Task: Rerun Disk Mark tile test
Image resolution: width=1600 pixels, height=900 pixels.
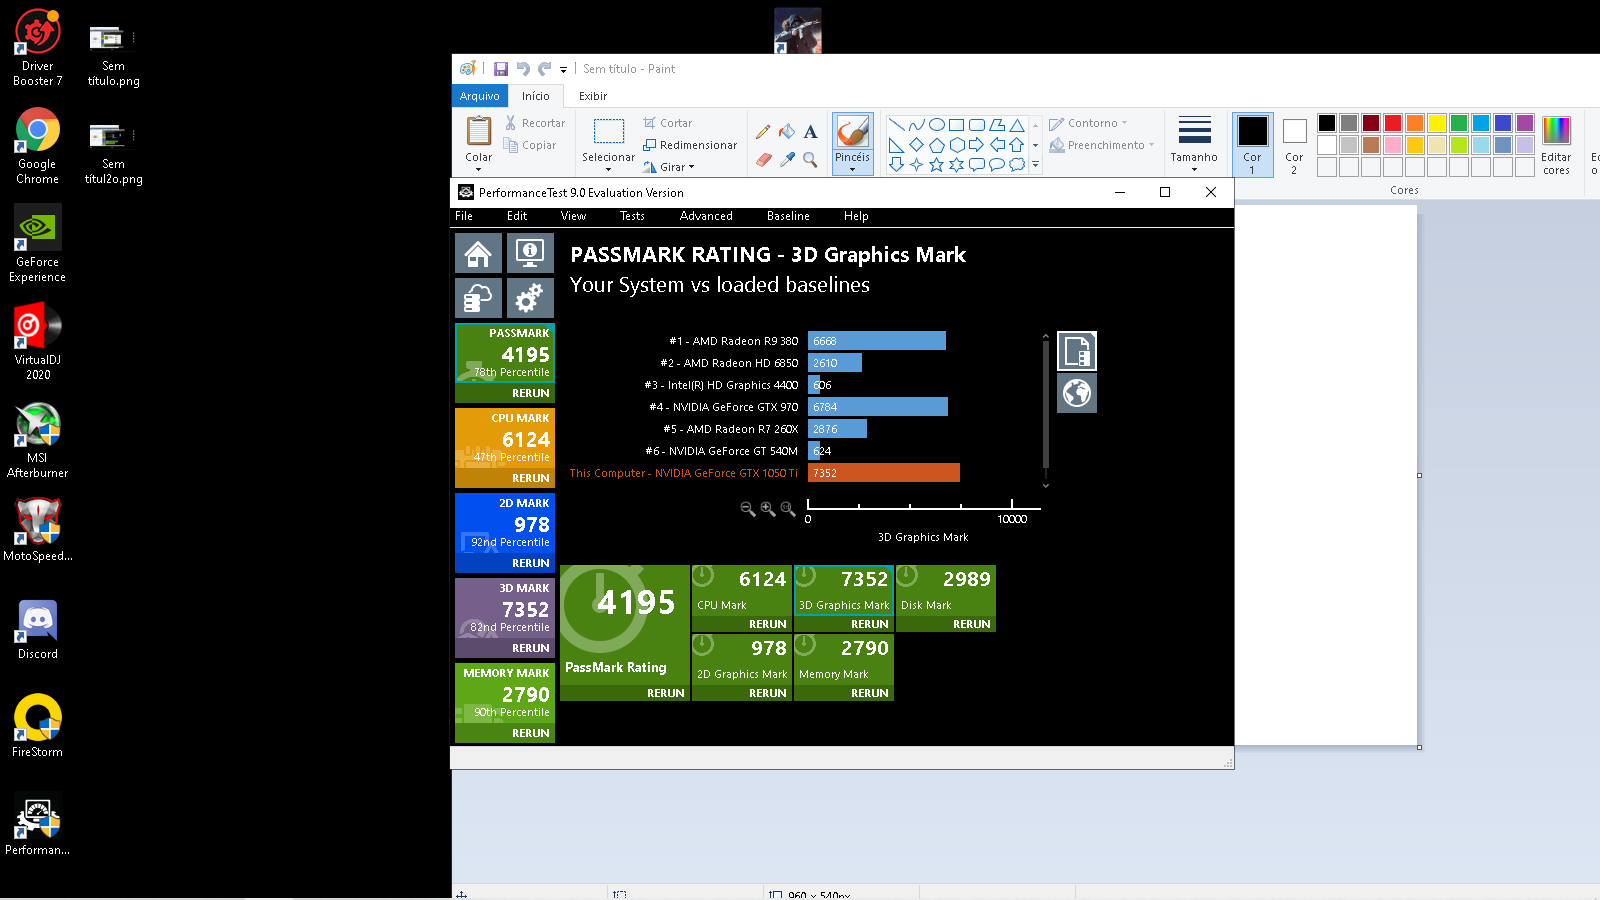Action: [972, 624]
